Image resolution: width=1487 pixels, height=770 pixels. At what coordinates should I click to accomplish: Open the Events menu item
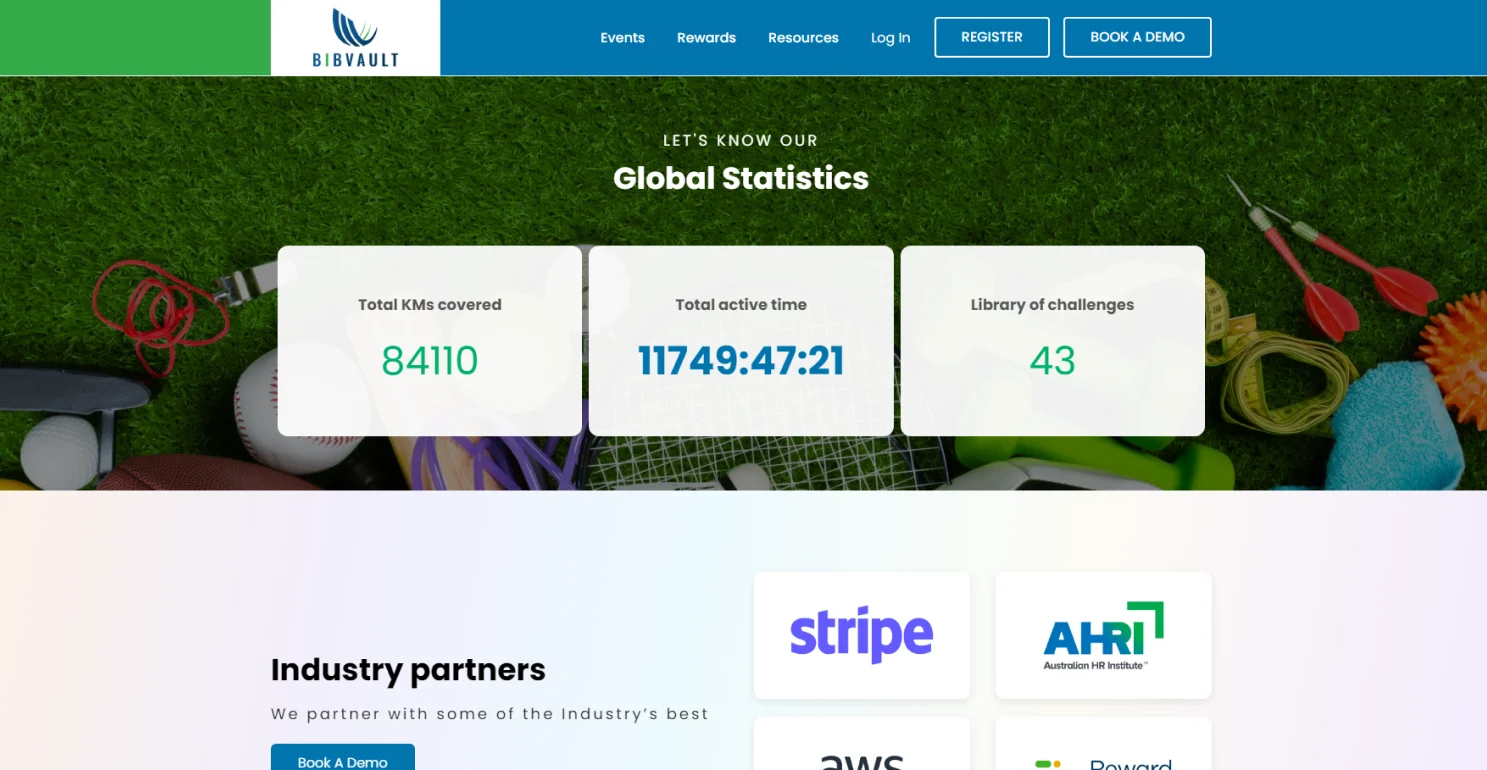pos(622,38)
